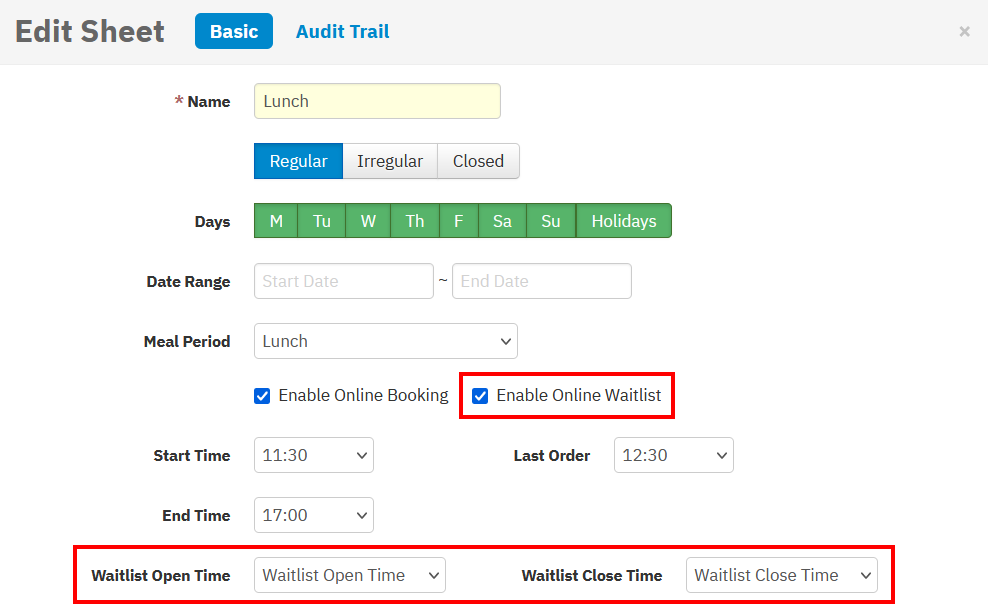Toggle Monday in Days
Viewport: 988px width, 613px height.
pyautogui.click(x=276, y=221)
